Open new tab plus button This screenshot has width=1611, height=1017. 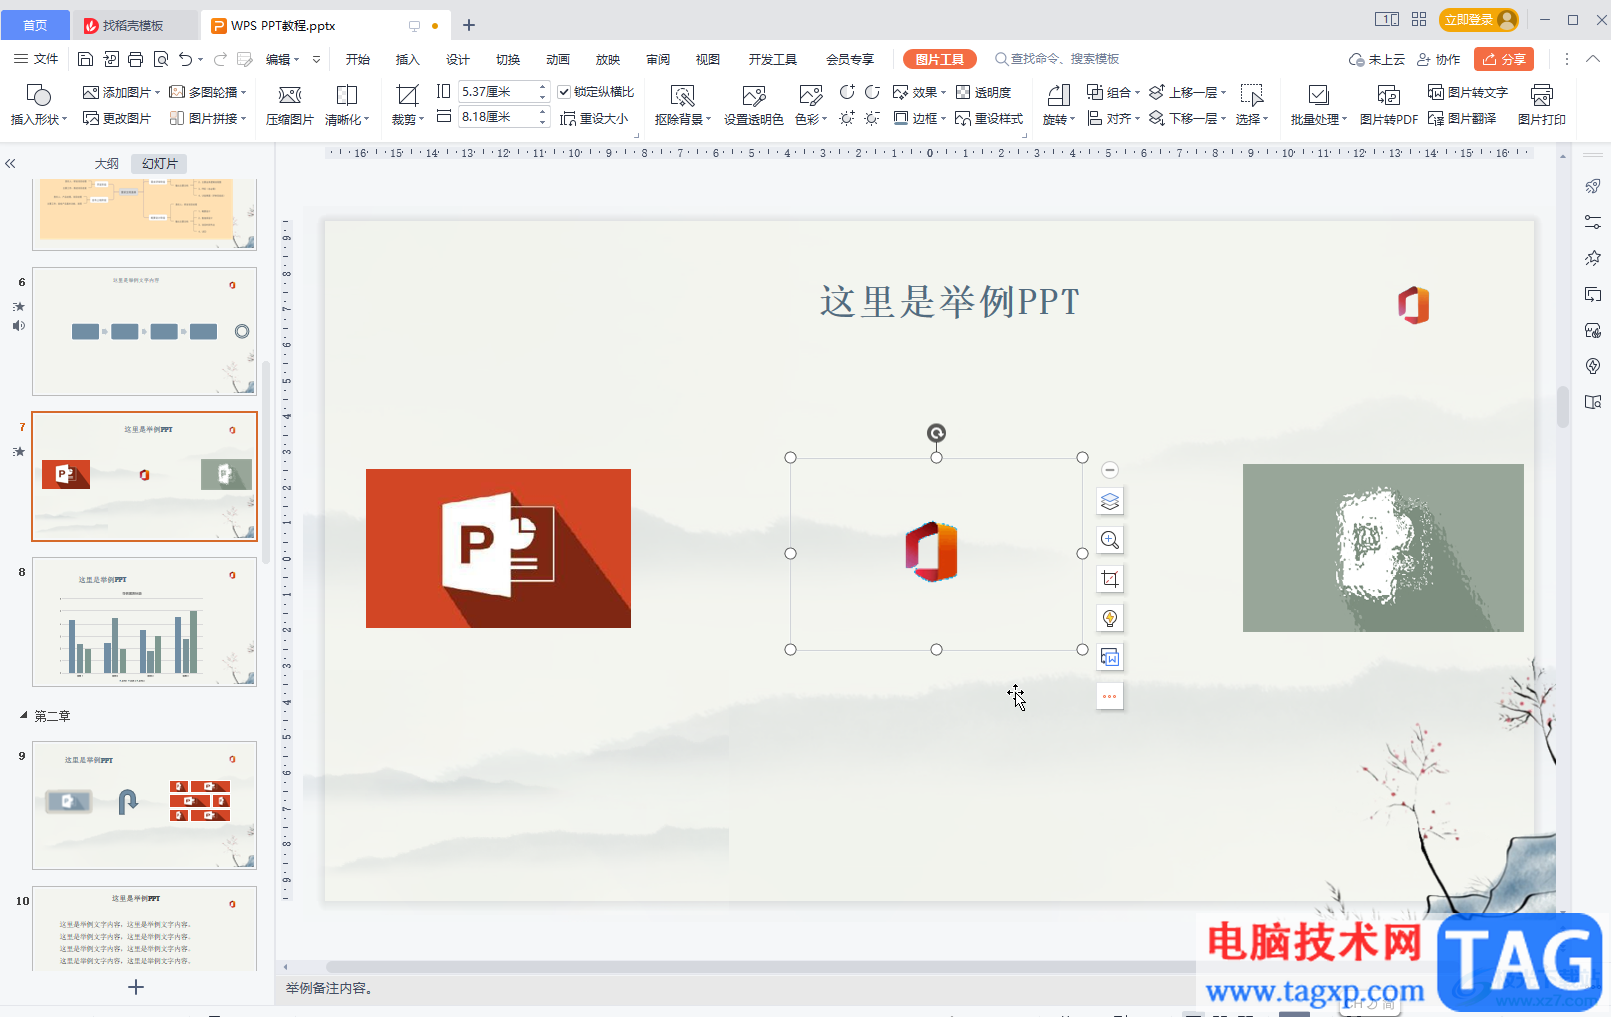click(469, 25)
